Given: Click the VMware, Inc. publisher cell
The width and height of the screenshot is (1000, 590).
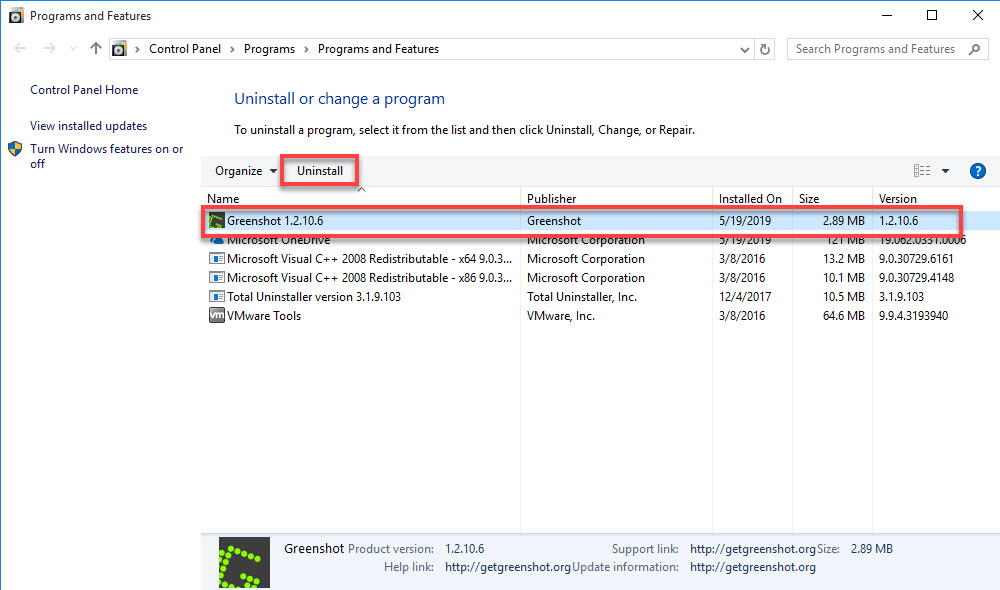Looking at the screenshot, I should click(x=561, y=316).
